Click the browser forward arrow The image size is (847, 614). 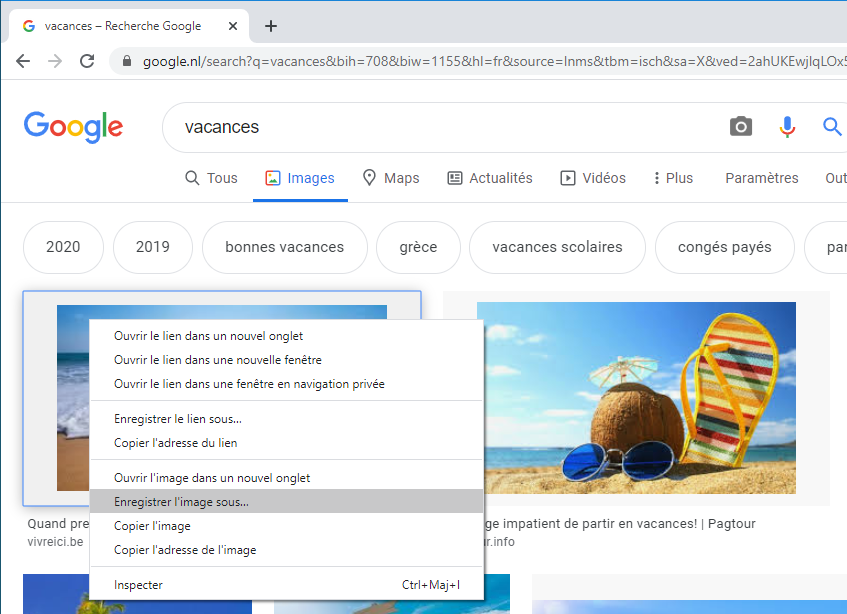(55, 61)
